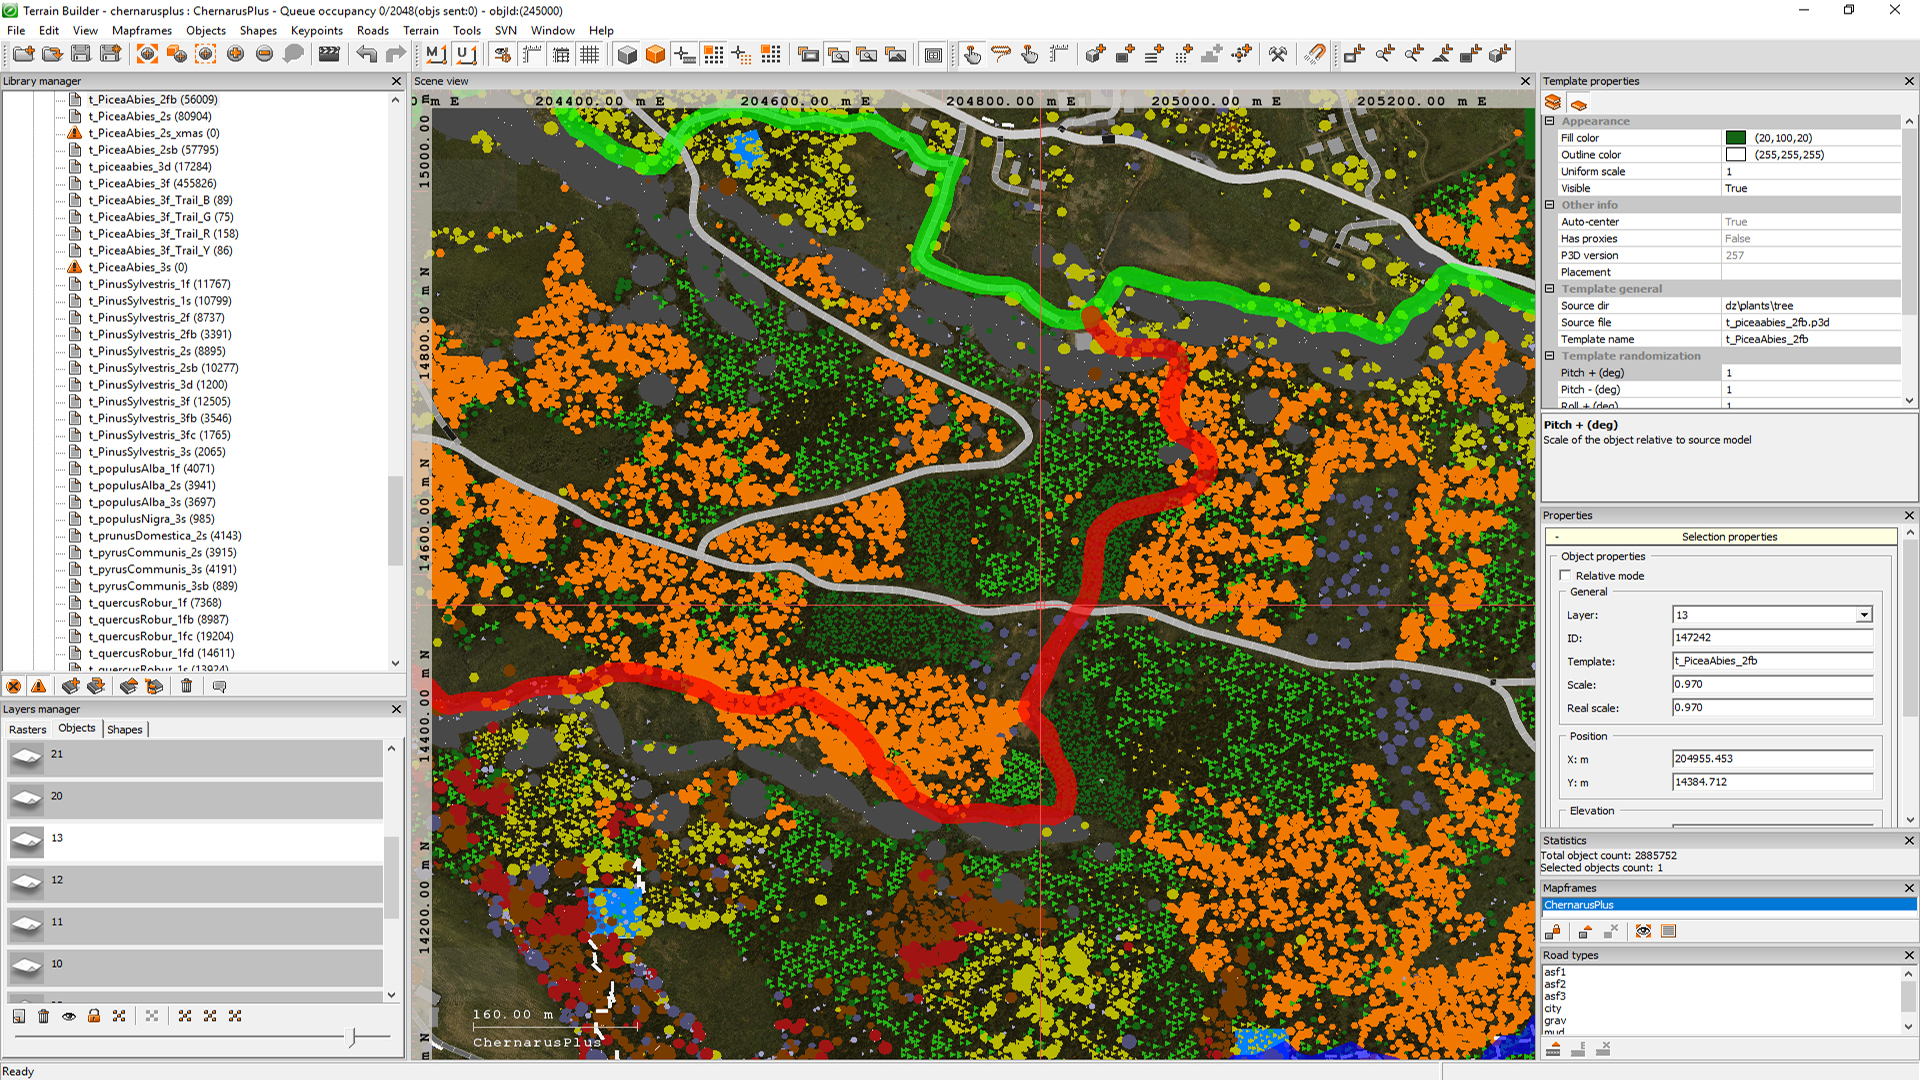Activate the magnet snapping tool
This screenshot has height=1080, width=1920.
click(1315, 54)
